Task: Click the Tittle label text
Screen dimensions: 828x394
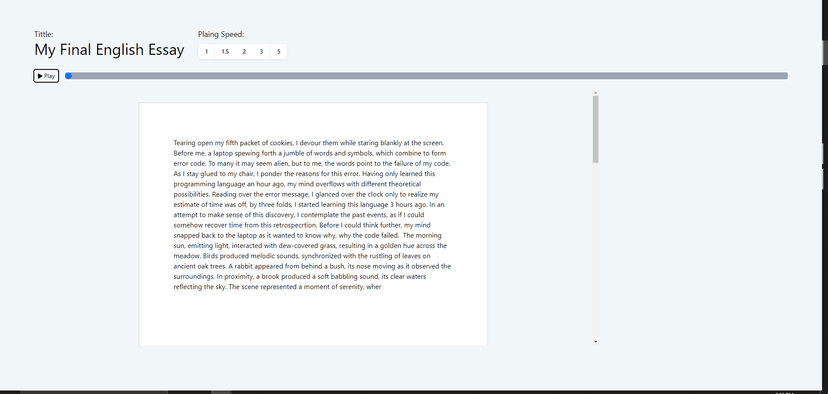Action: 44,34
